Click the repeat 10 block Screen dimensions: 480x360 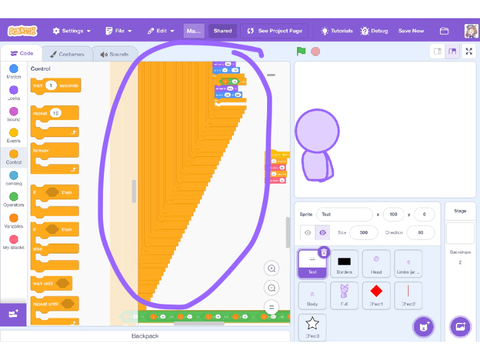point(55,122)
